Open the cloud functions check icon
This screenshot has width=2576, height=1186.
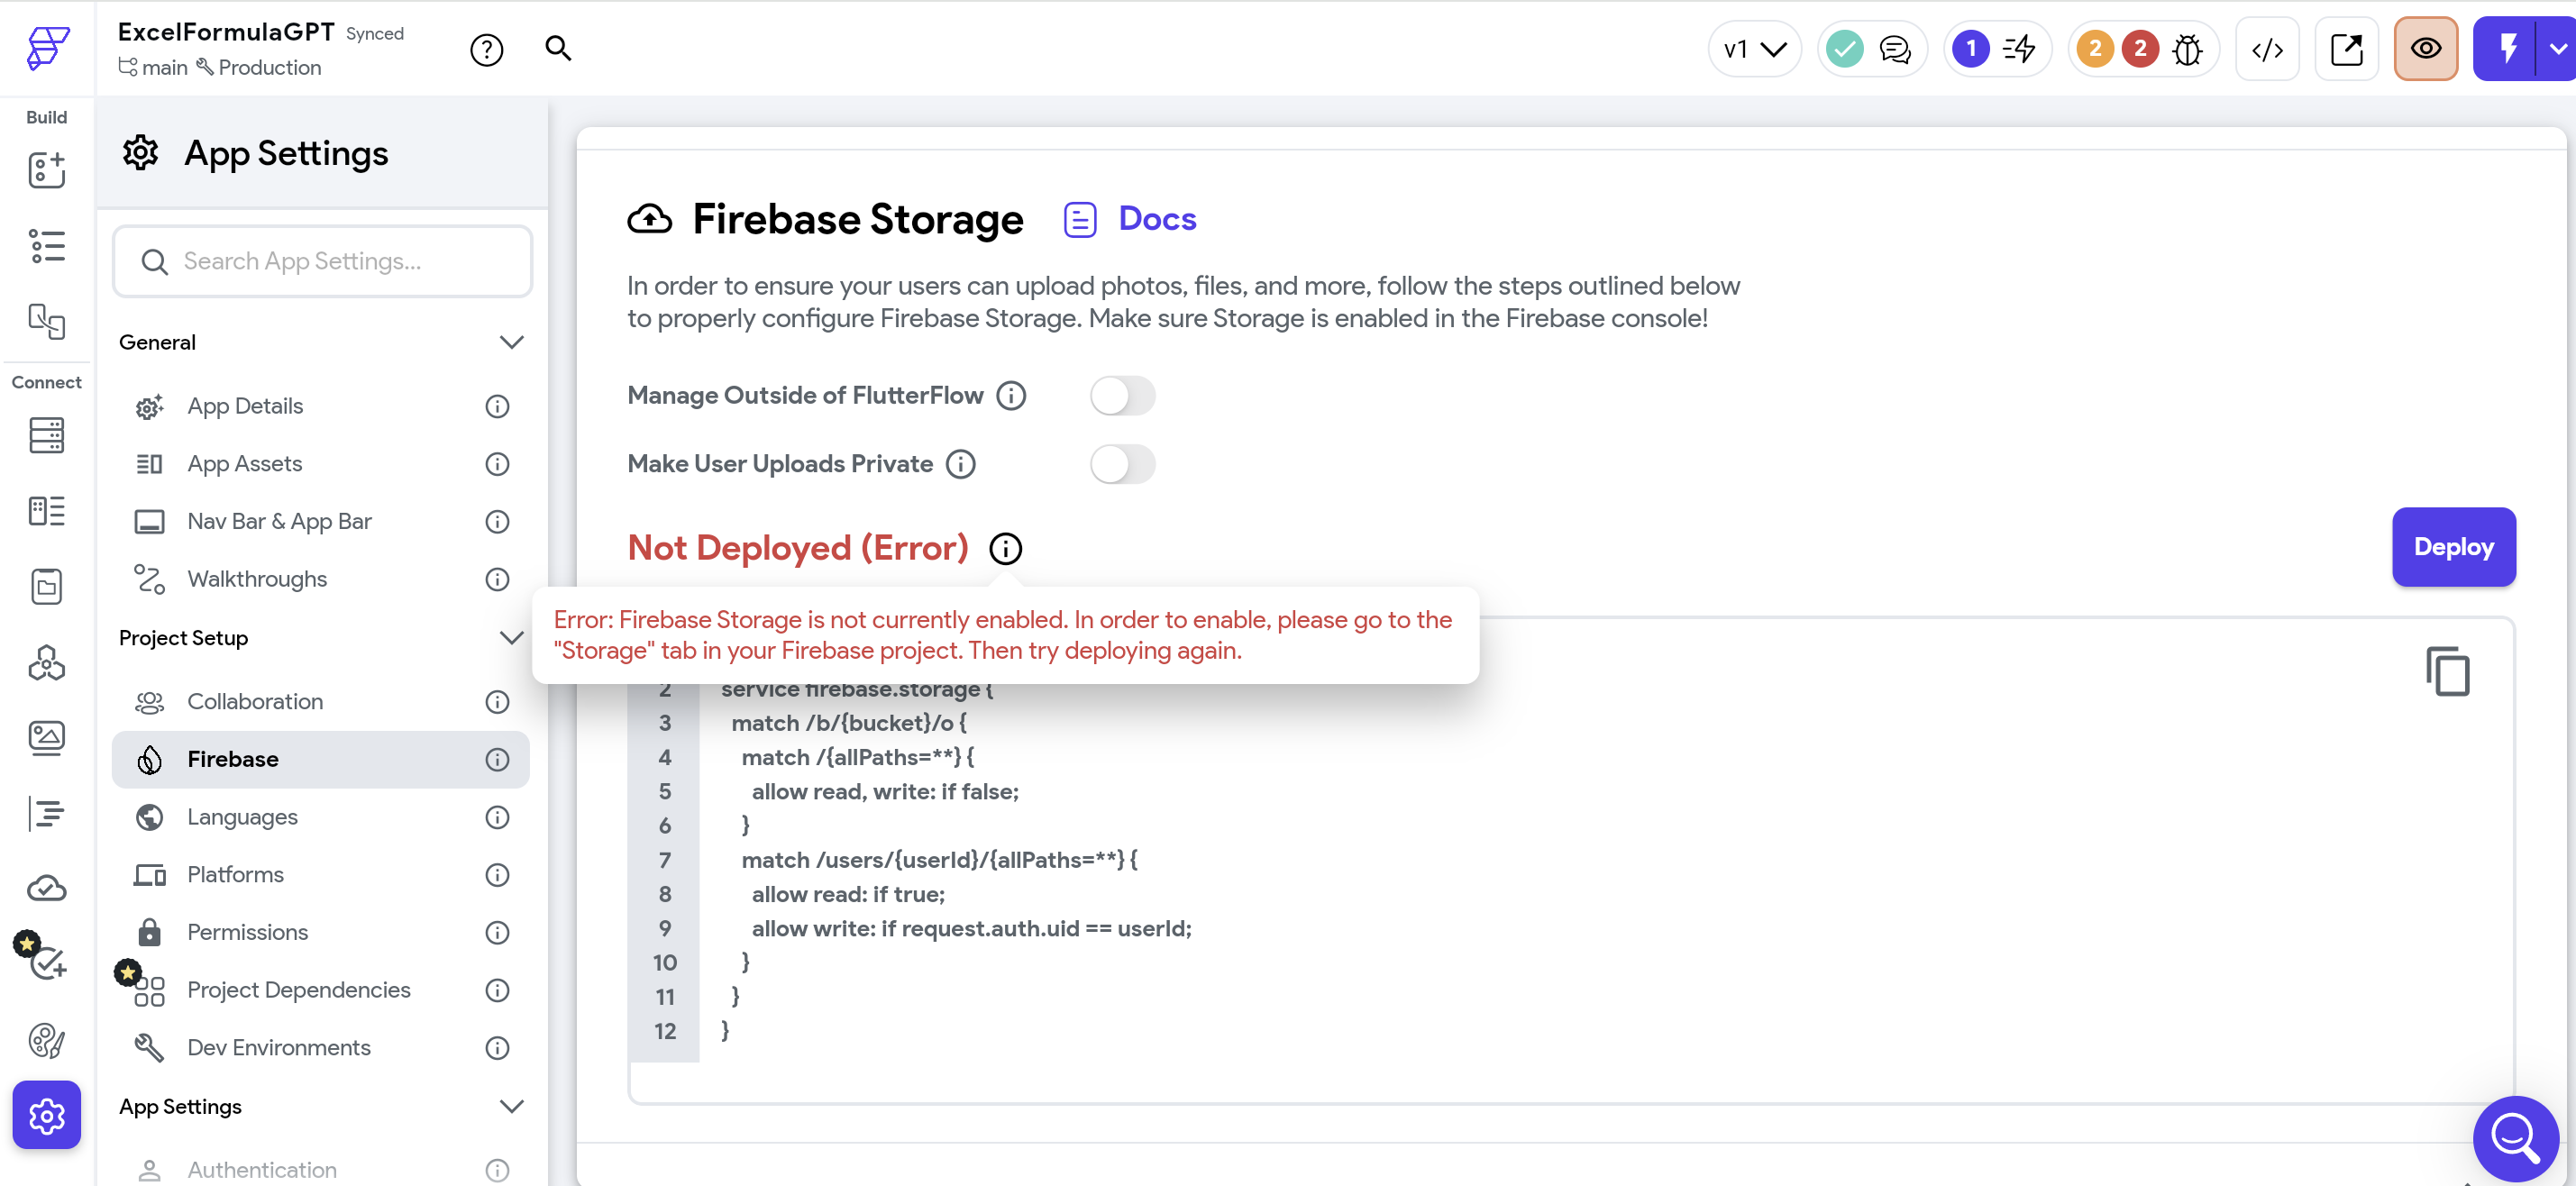click(47, 888)
